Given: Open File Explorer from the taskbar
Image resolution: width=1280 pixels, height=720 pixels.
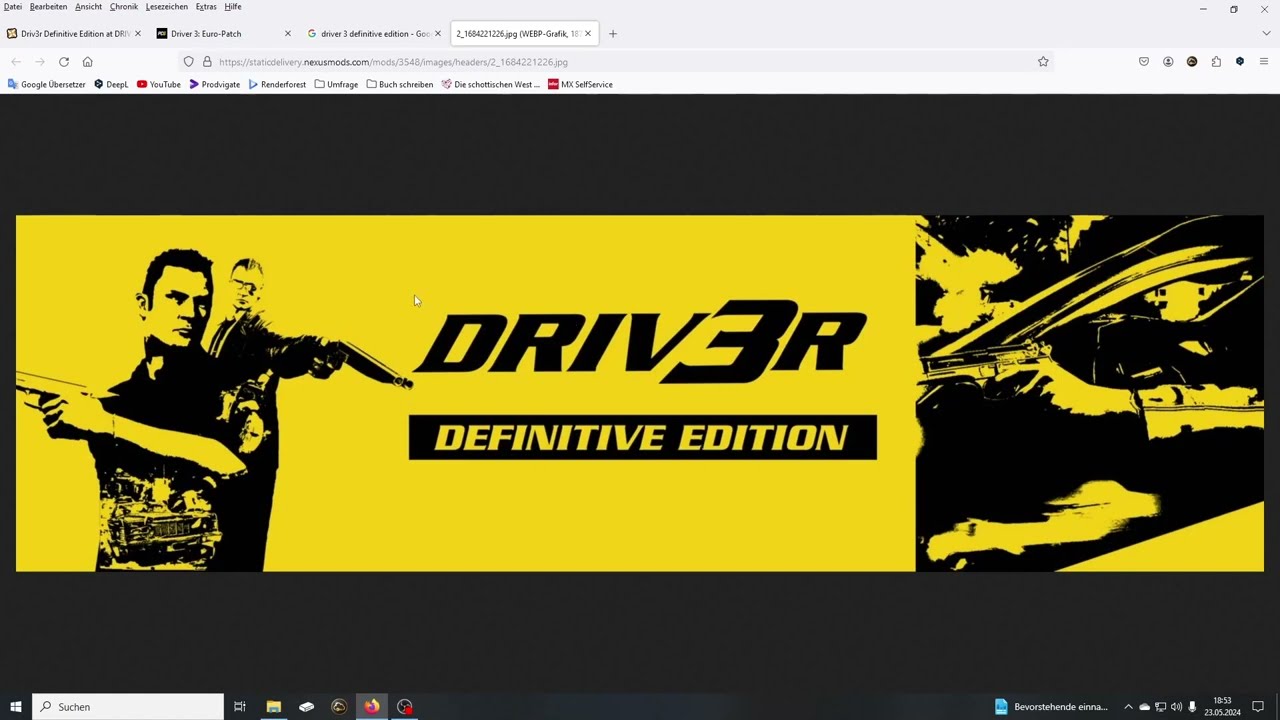Looking at the screenshot, I should [x=273, y=706].
